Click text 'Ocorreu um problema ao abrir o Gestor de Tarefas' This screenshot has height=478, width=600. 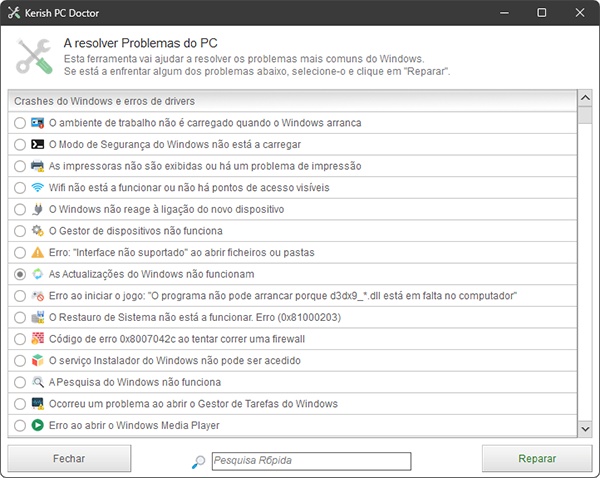pyautogui.click(x=165, y=404)
